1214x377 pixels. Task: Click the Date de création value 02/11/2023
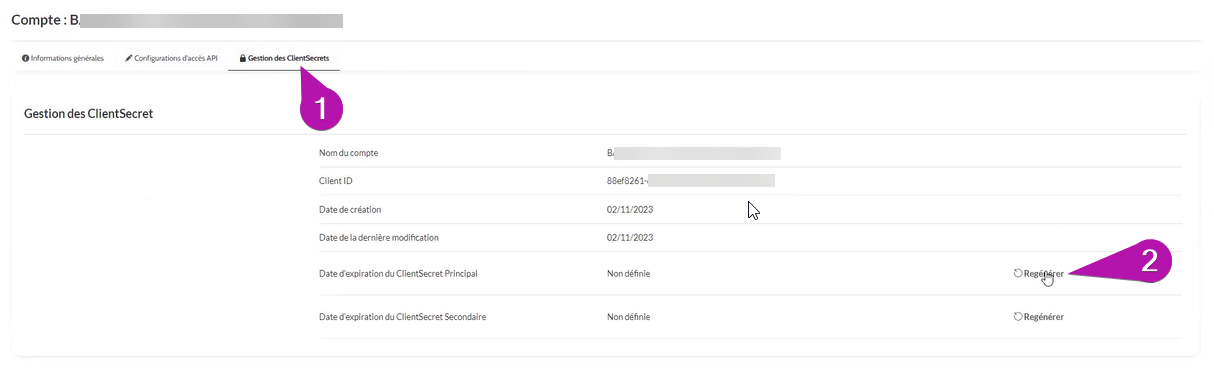tap(630, 210)
